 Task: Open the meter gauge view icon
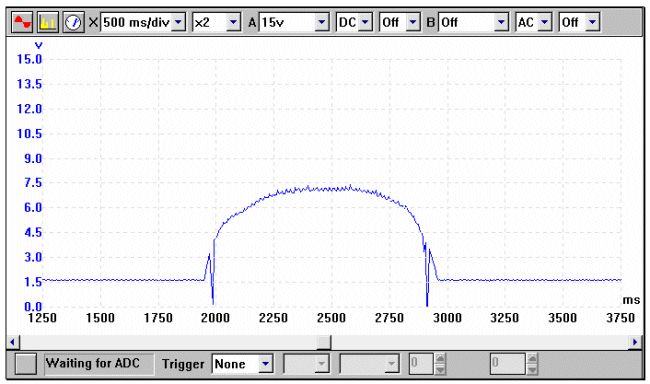(73, 22)
